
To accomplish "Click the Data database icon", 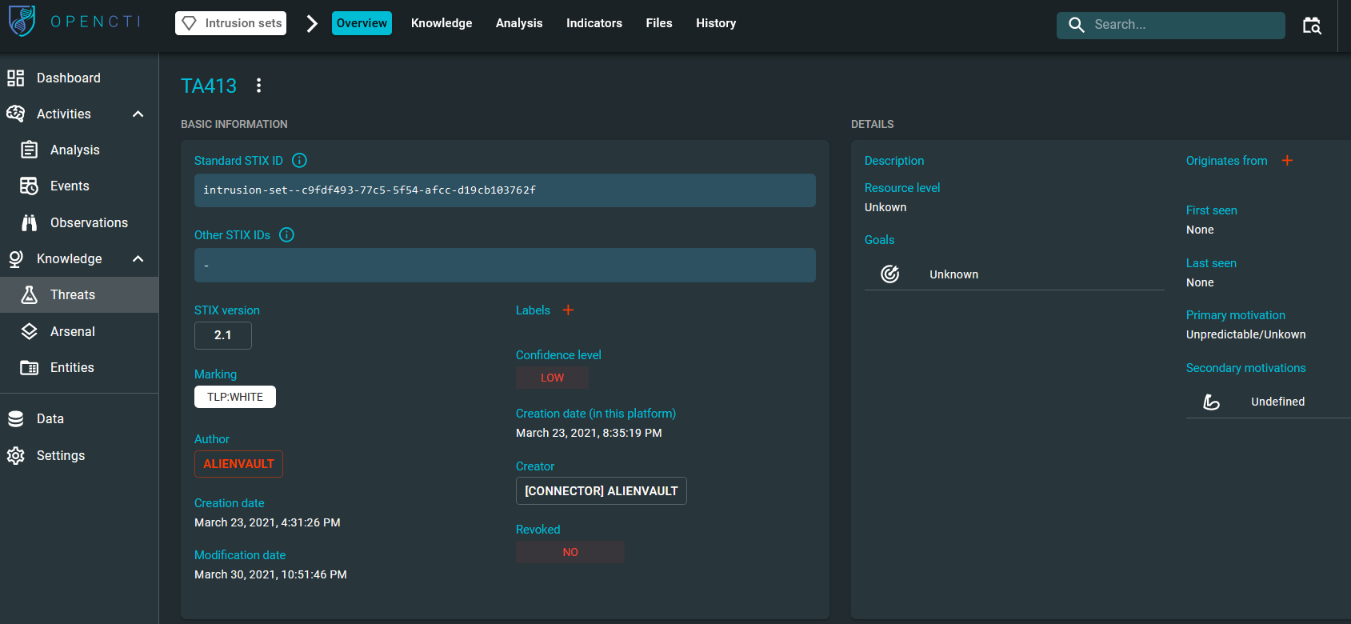I will point(16,419).
